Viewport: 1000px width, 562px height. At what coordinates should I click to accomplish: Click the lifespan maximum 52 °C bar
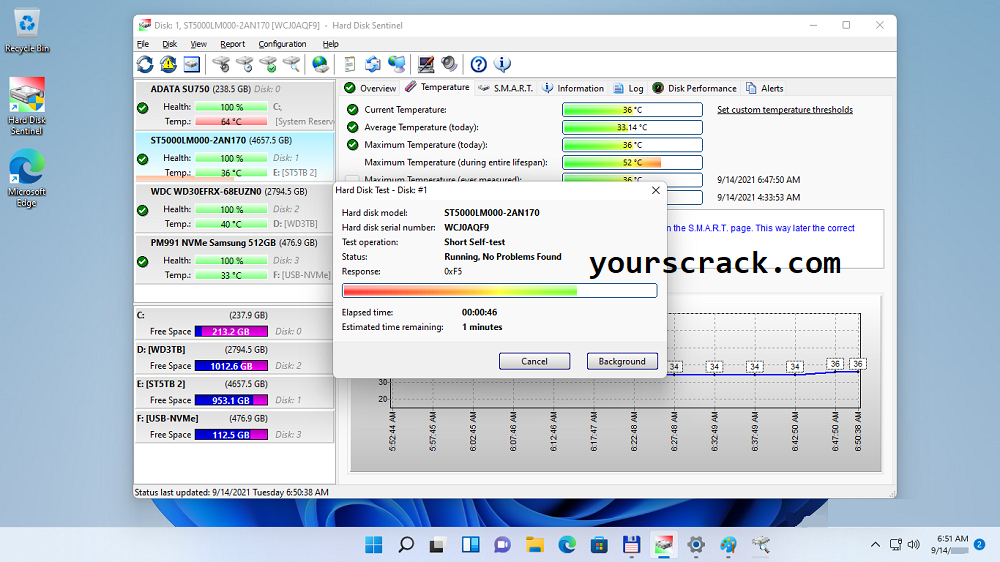tap(632, 163)
